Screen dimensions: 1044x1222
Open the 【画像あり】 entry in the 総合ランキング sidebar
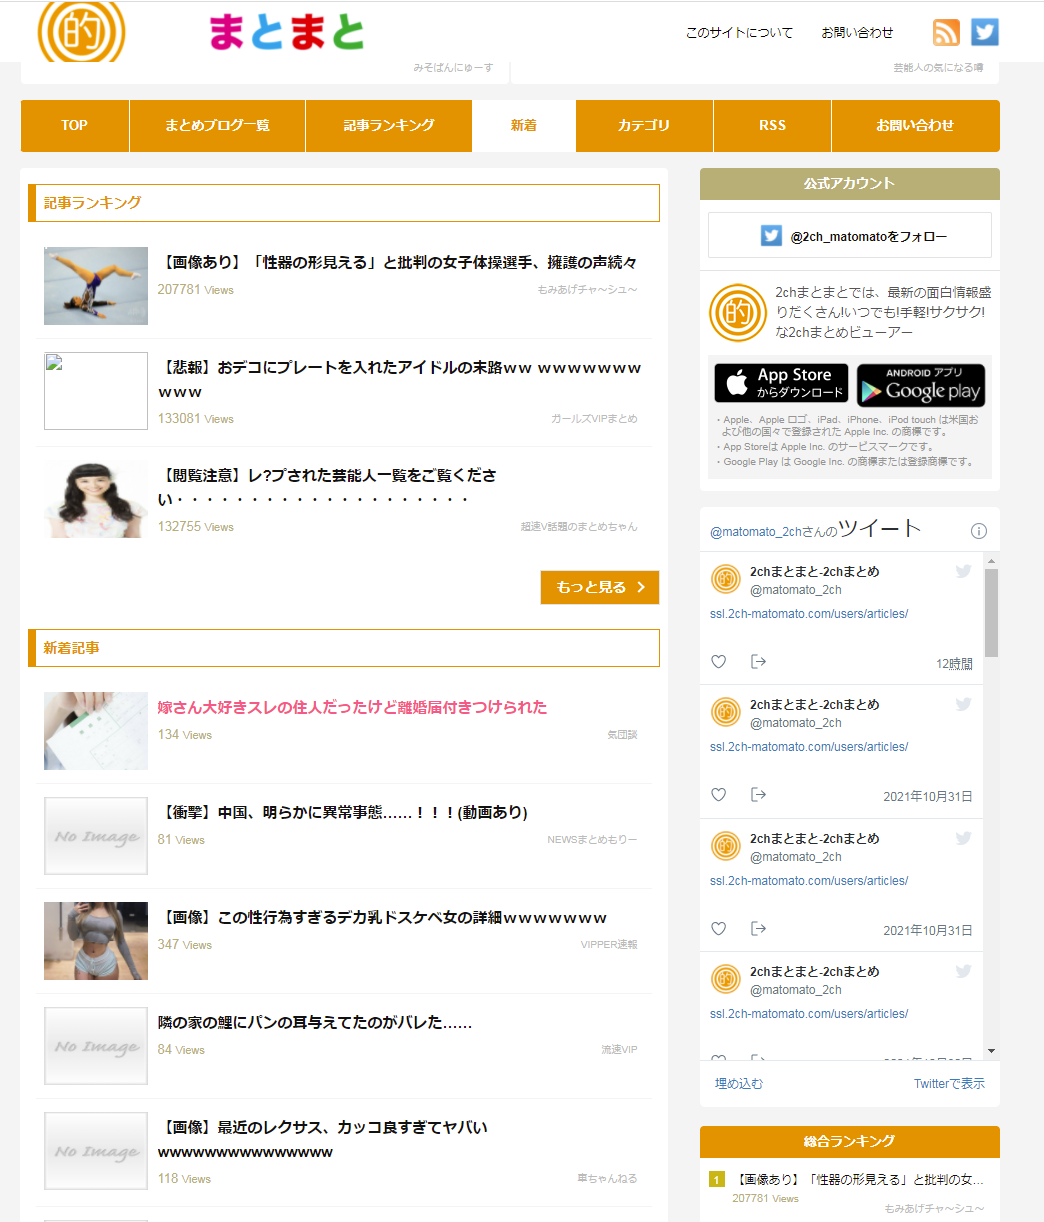tap(860, 1180)
